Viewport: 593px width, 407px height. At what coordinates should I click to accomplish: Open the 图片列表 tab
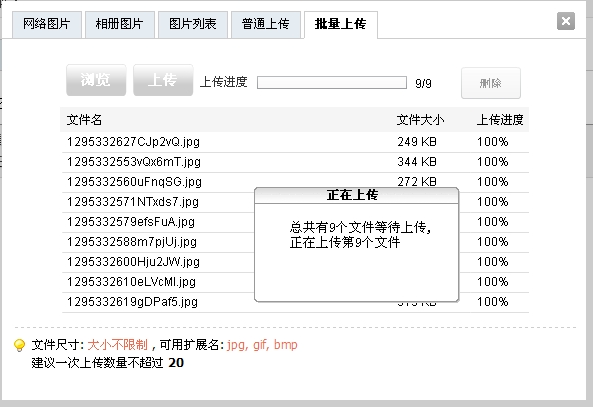click(x=193, y=25)
